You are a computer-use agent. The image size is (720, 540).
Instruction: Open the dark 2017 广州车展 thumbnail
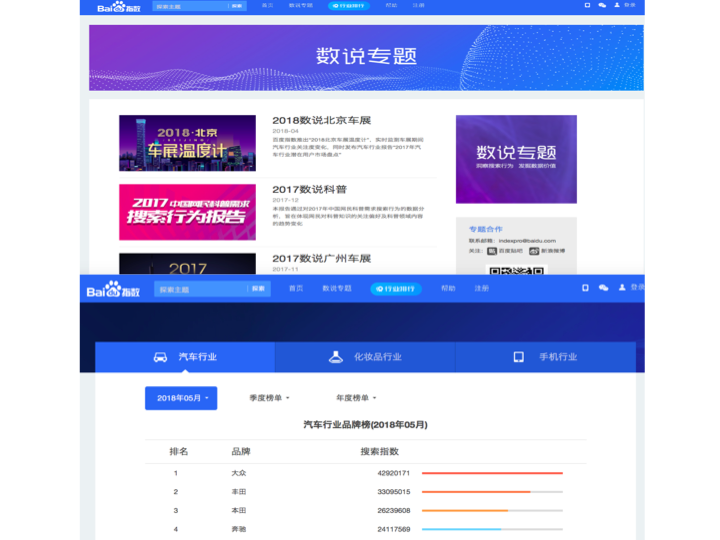point(187,264)
